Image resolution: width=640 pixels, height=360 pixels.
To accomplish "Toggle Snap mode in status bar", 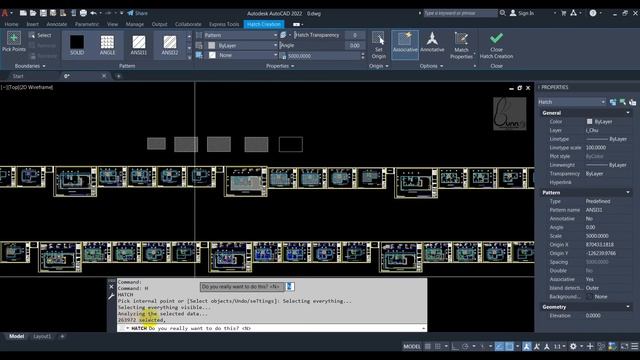I will [x=438, y=347].
